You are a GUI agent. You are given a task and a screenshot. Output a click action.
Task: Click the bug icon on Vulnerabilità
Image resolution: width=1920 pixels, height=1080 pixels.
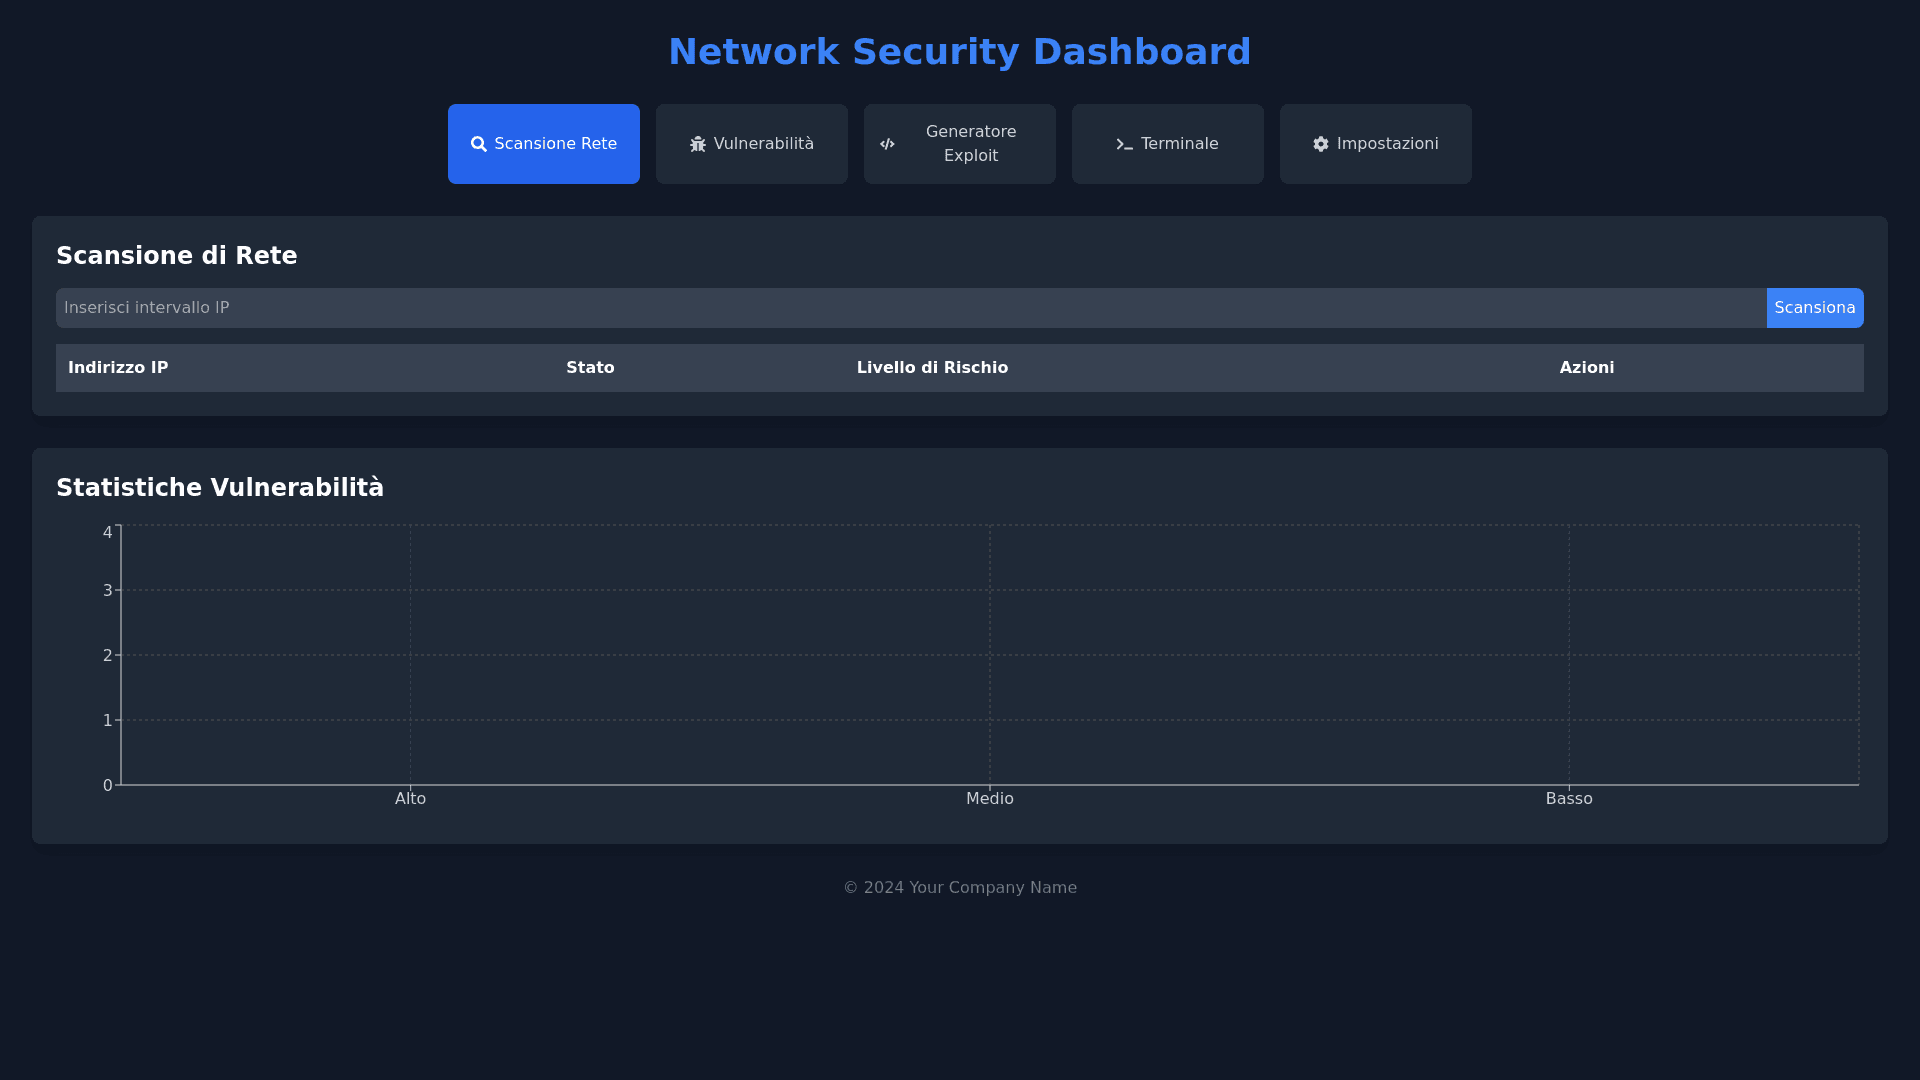(698, 144)
